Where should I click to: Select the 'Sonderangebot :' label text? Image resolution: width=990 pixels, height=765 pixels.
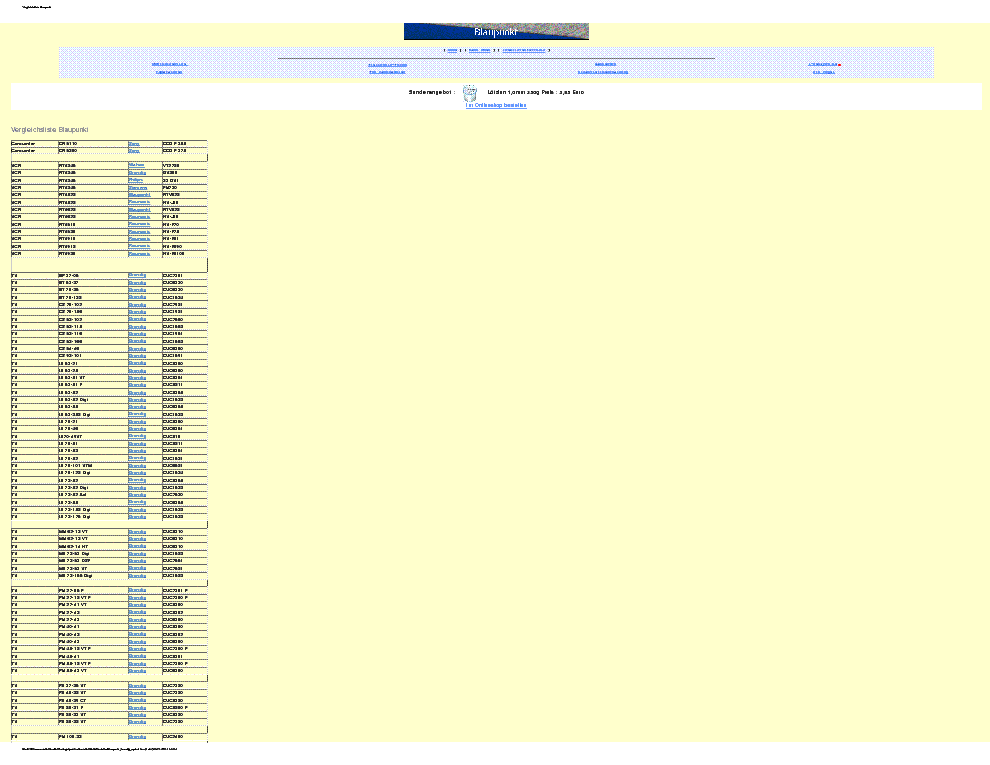[x=432, y=92]
